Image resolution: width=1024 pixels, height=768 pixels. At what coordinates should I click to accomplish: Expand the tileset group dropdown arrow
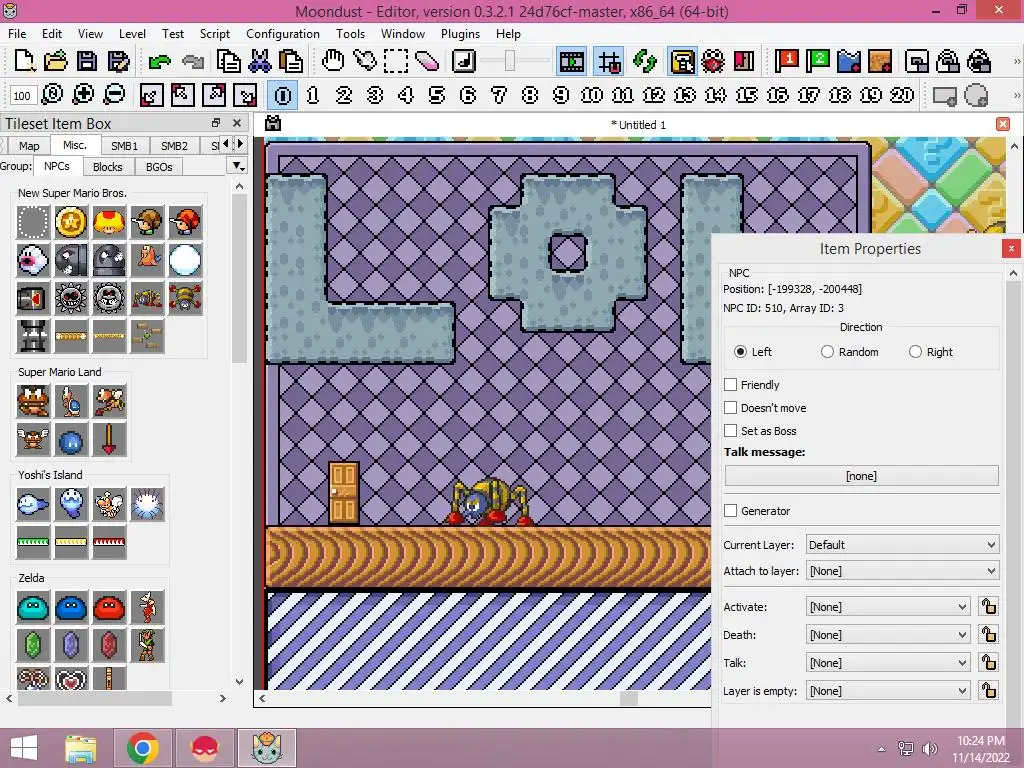pos(238,167)
